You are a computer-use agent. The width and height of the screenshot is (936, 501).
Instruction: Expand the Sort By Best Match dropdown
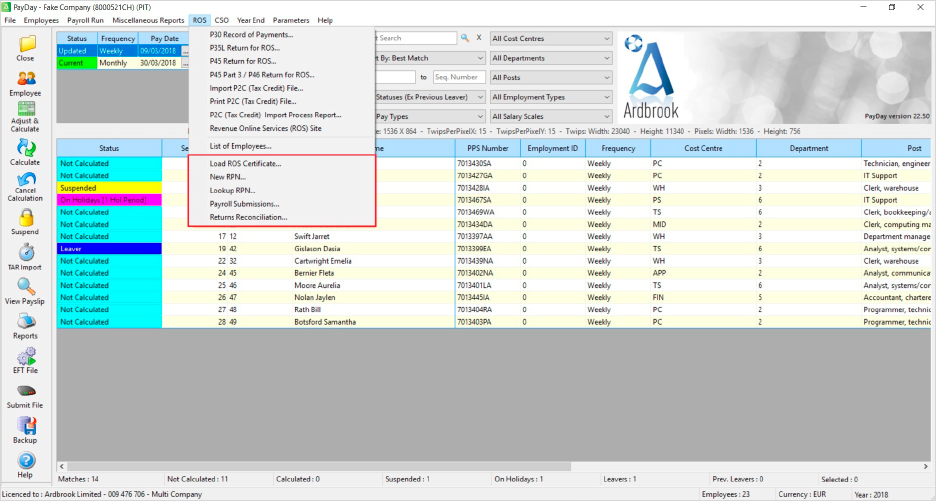(x=430, y=58)
